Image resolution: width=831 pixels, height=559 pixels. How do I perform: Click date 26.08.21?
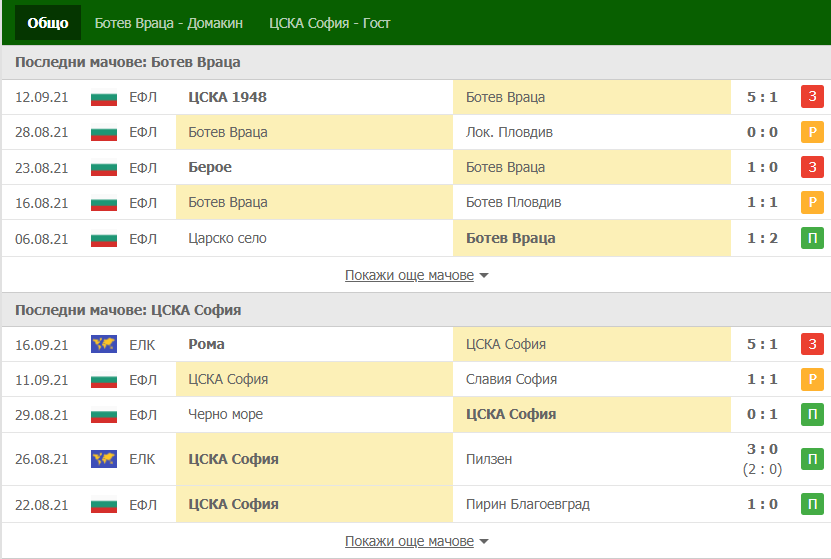click(x=42, y=459)
